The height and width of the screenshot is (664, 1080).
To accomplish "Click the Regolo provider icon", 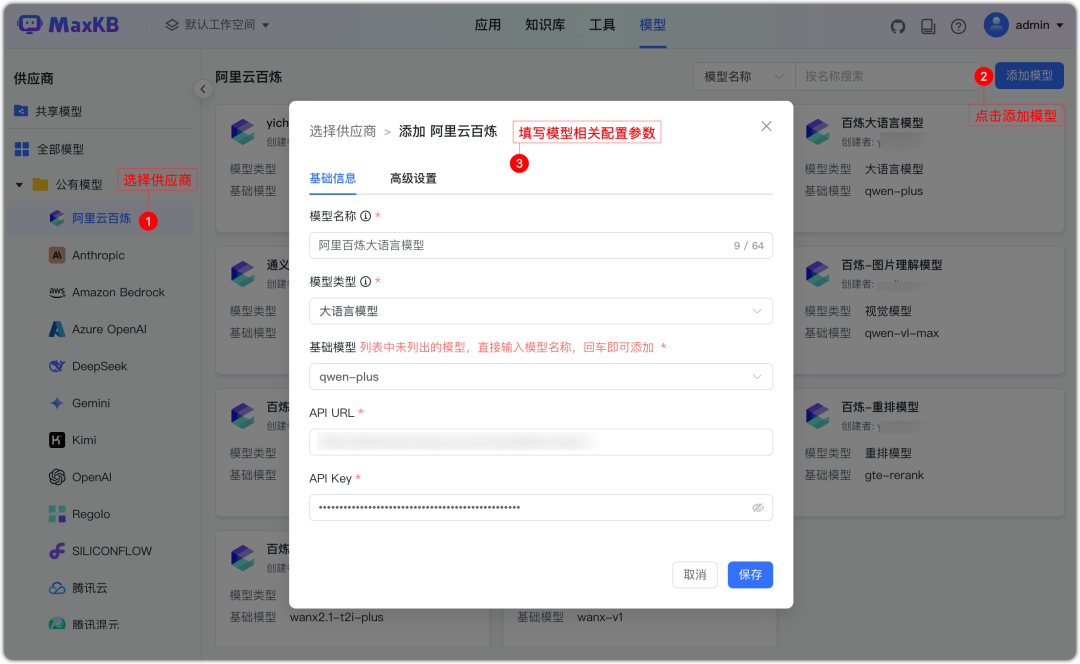I will [x=57, y=514].
